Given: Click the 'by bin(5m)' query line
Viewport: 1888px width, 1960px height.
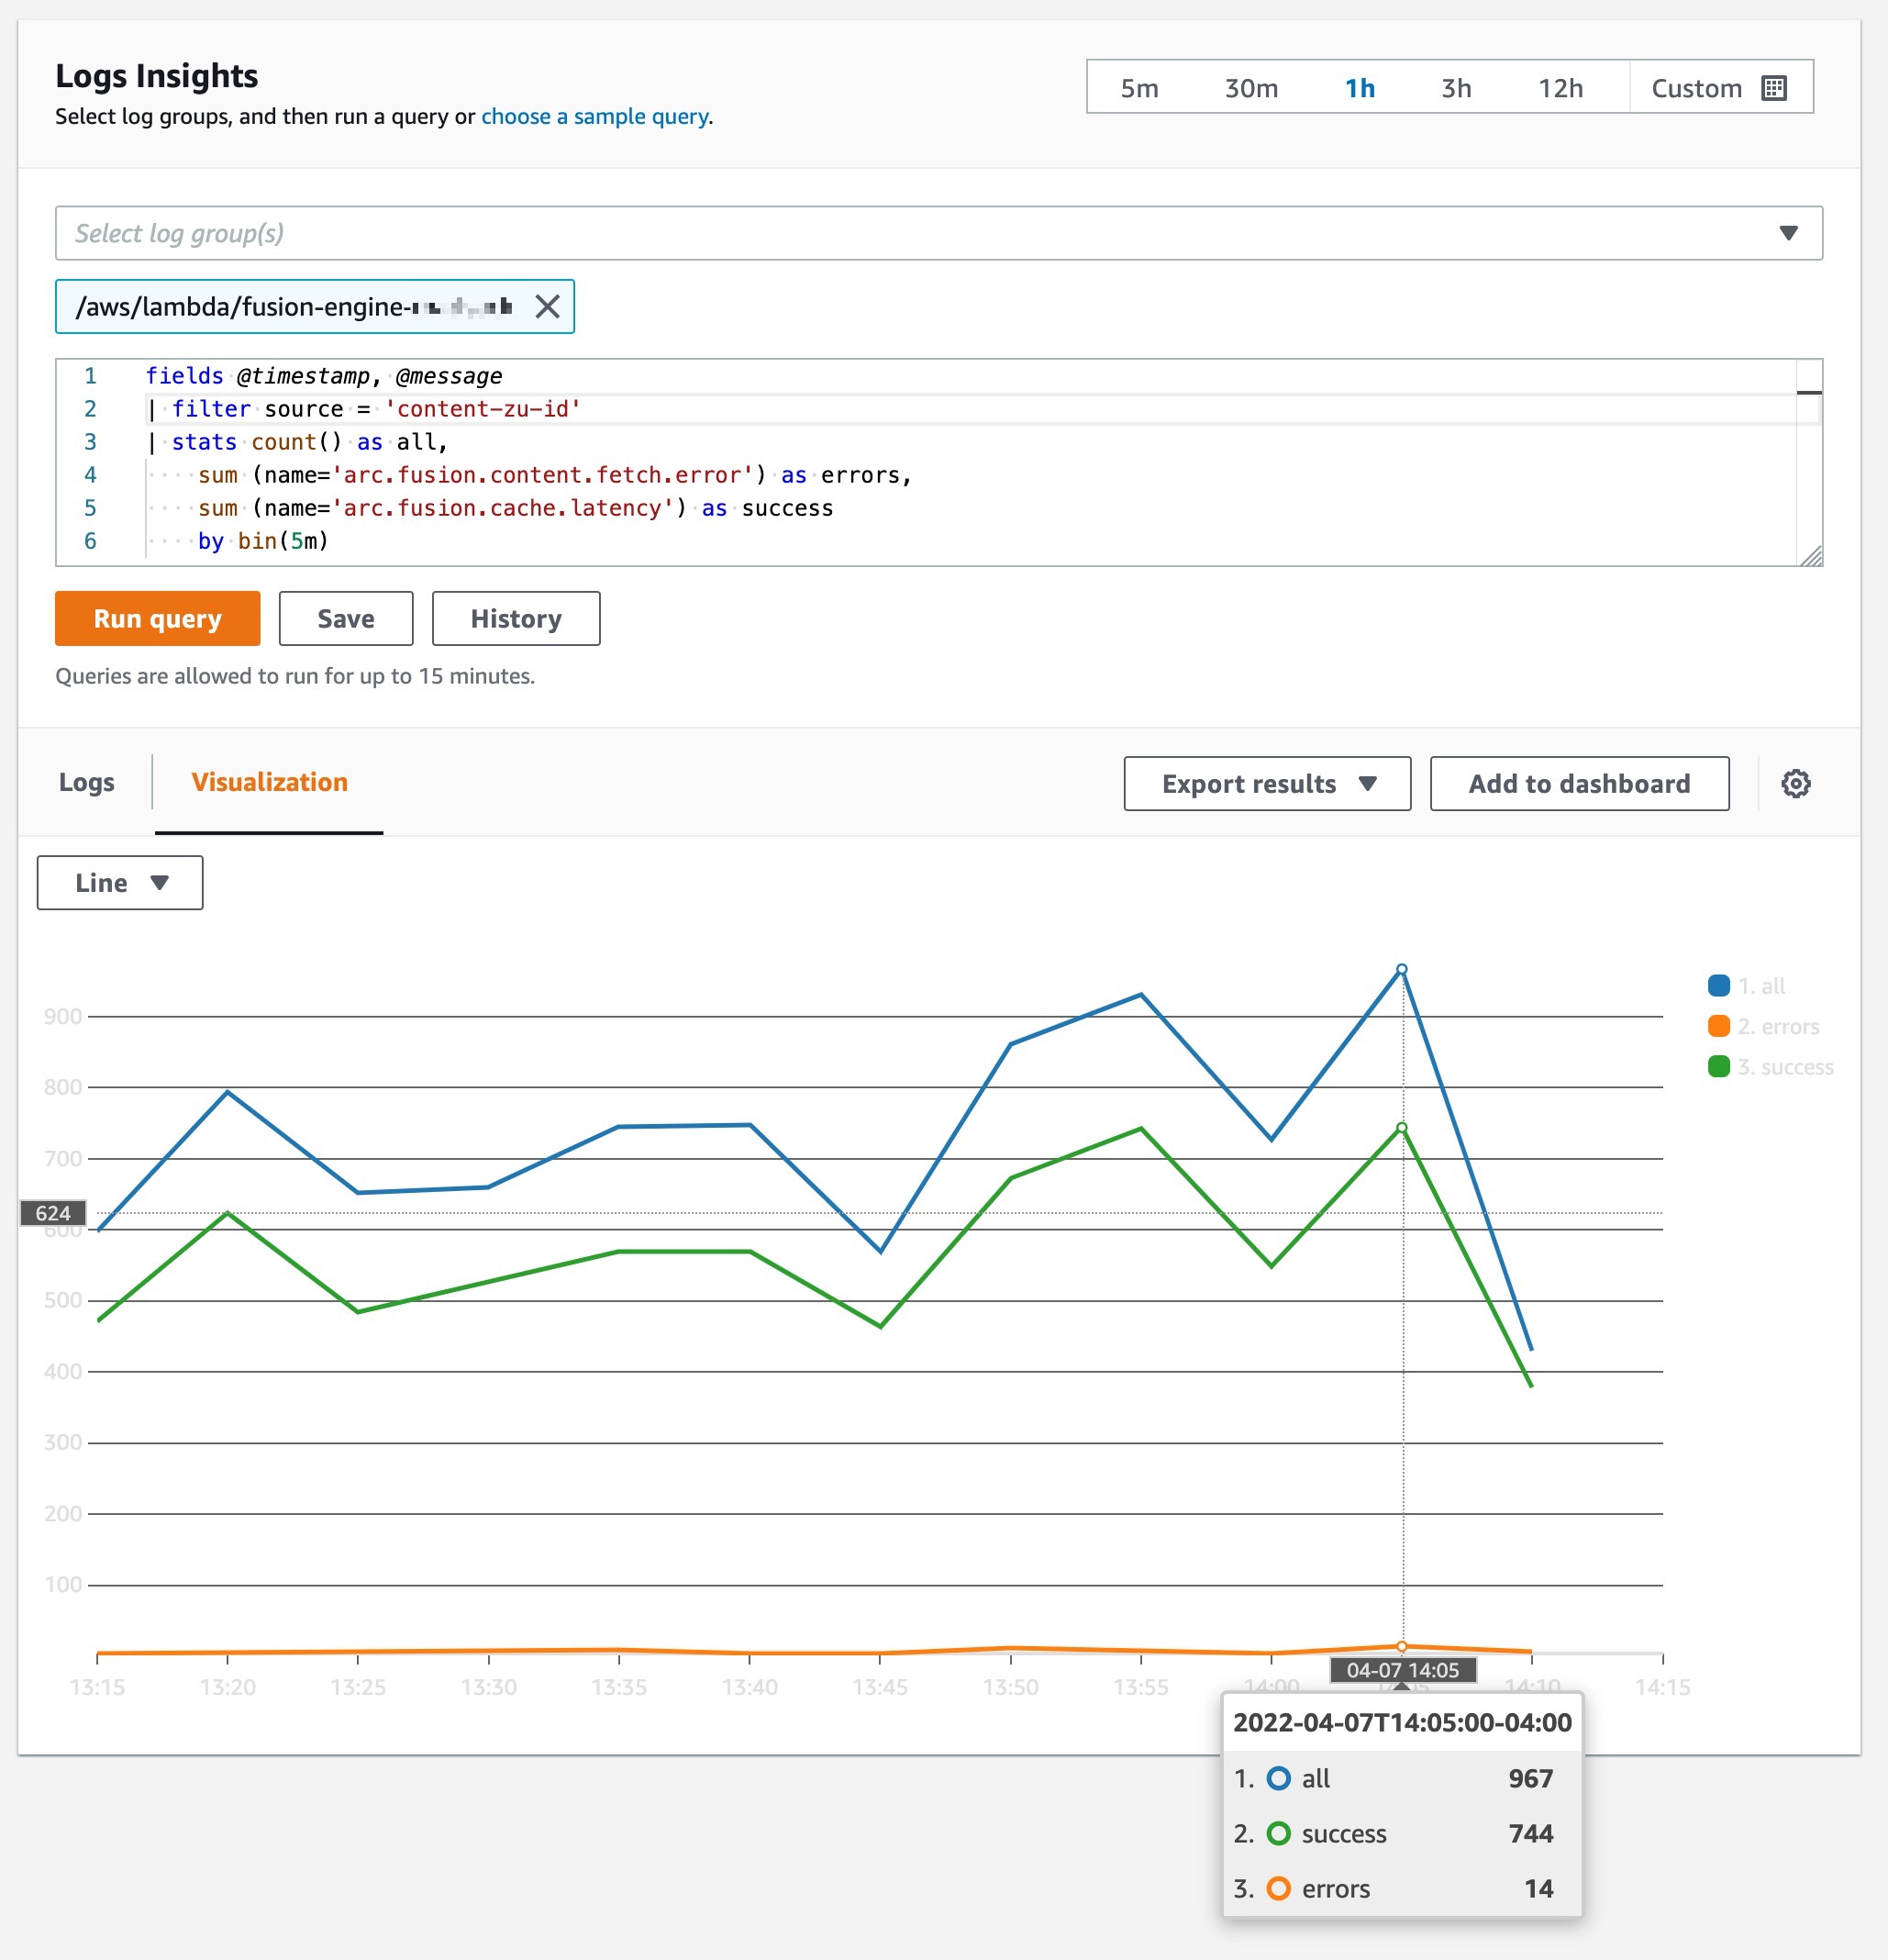Looking at the screenshot, I should pos(263,541).
